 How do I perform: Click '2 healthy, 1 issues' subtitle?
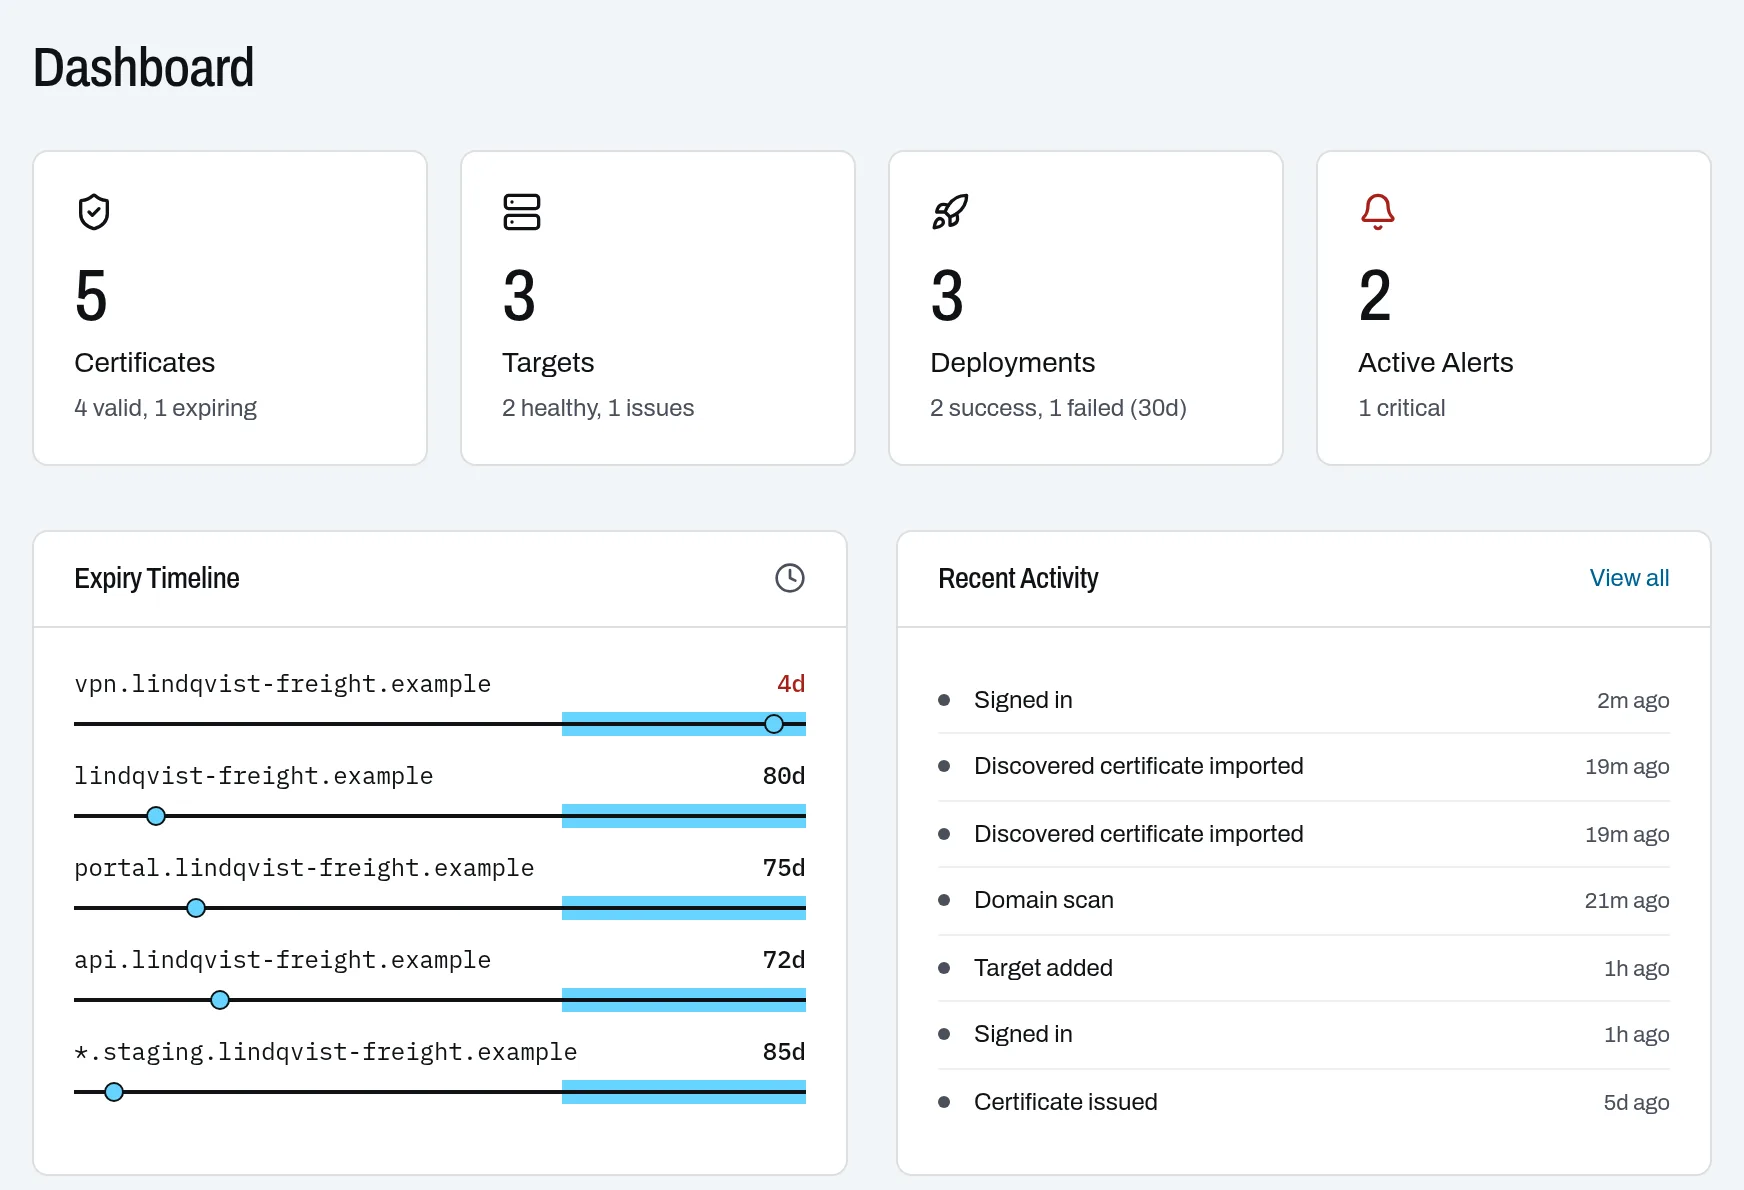click(598, 408)
